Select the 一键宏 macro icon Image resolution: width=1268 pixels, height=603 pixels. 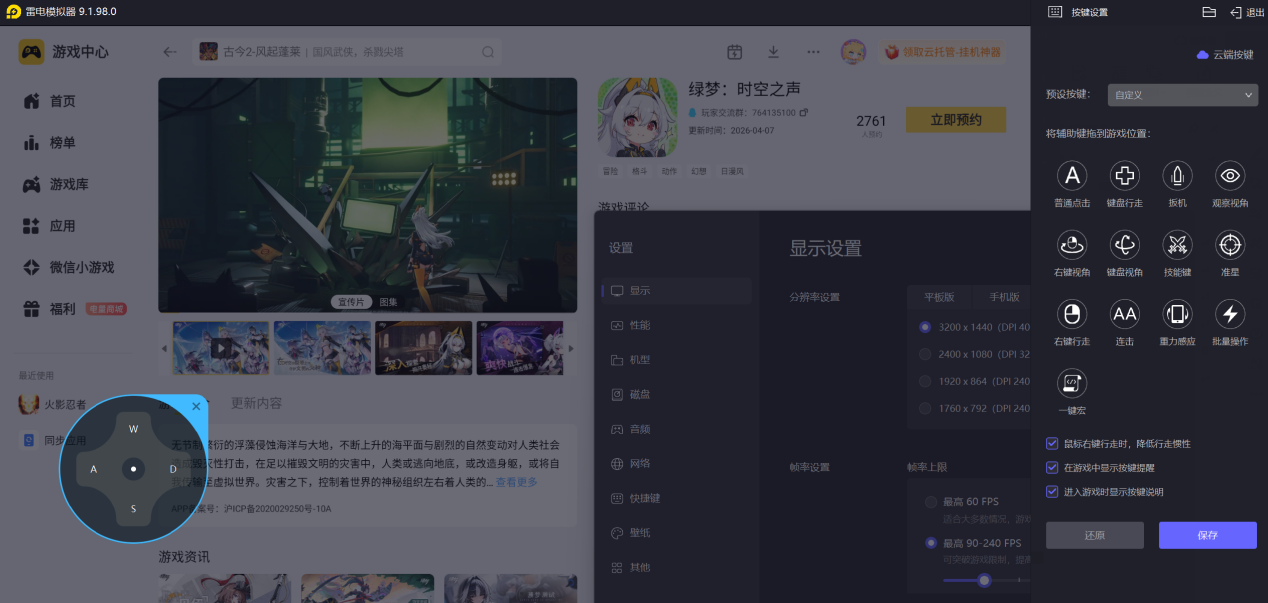point(1072,383)
